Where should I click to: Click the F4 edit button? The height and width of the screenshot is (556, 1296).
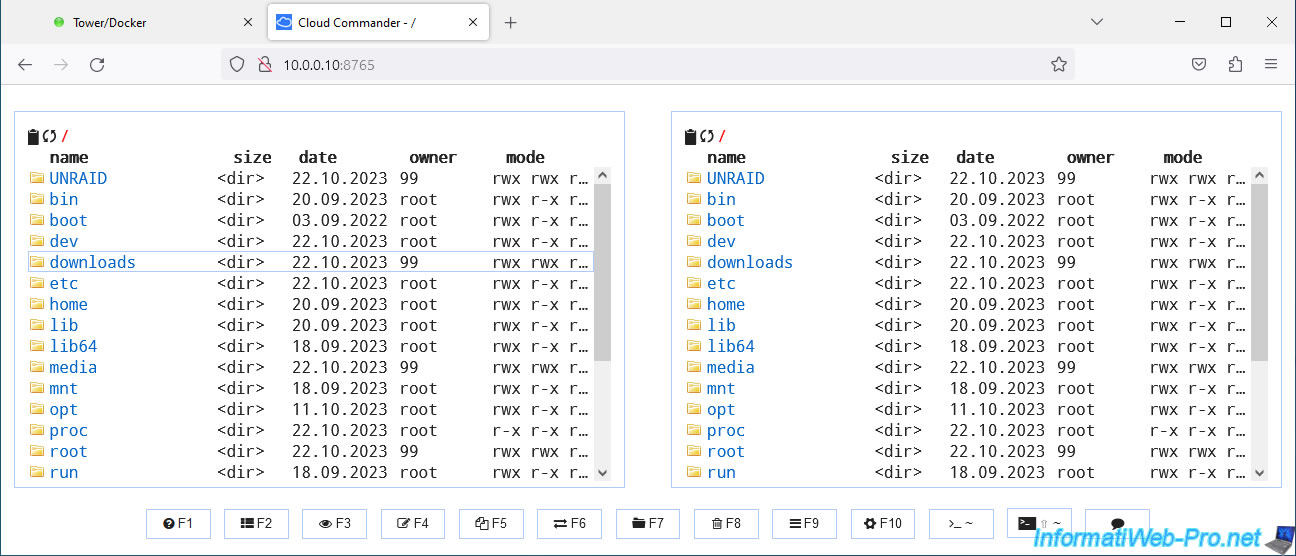(413, 523)
